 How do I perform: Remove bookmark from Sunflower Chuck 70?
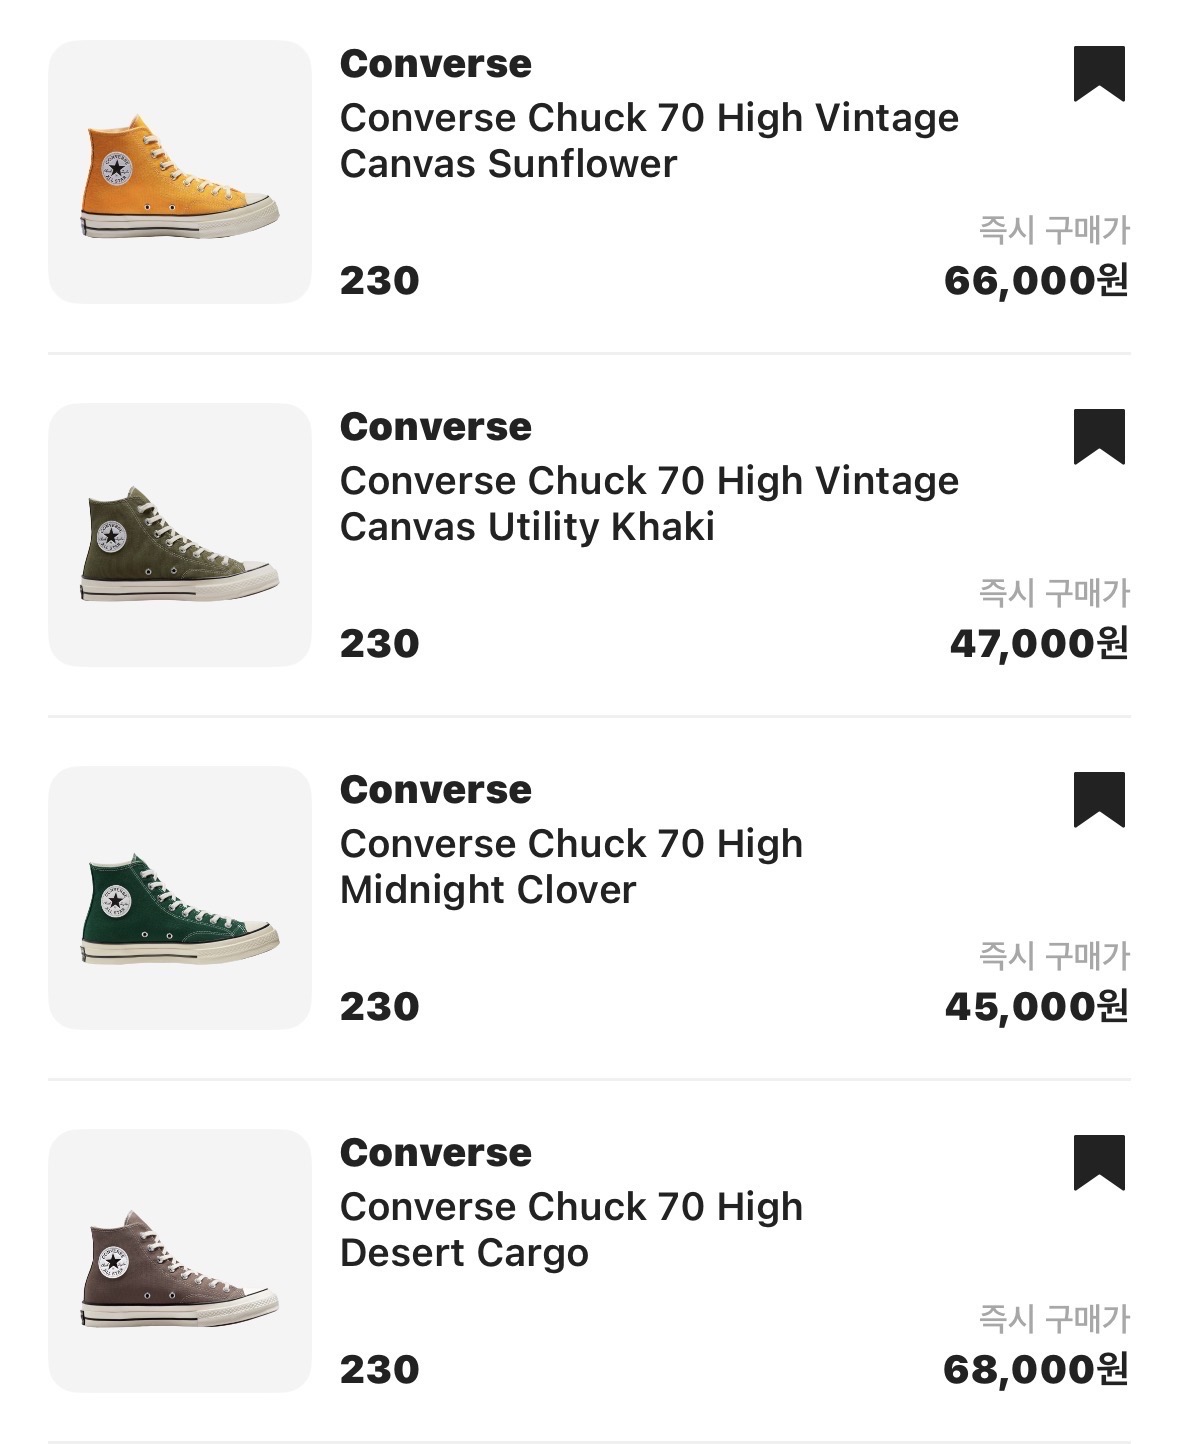(1099, 73)
